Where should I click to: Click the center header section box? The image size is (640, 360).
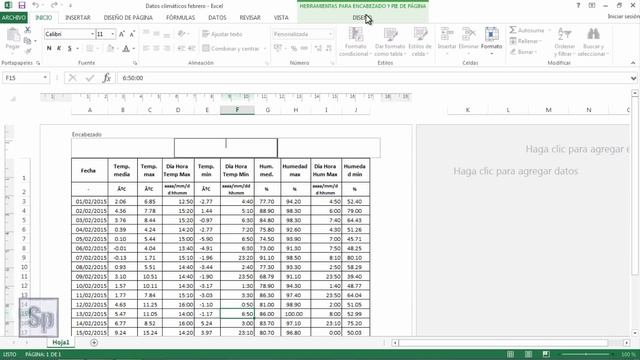tap(226, 148)
